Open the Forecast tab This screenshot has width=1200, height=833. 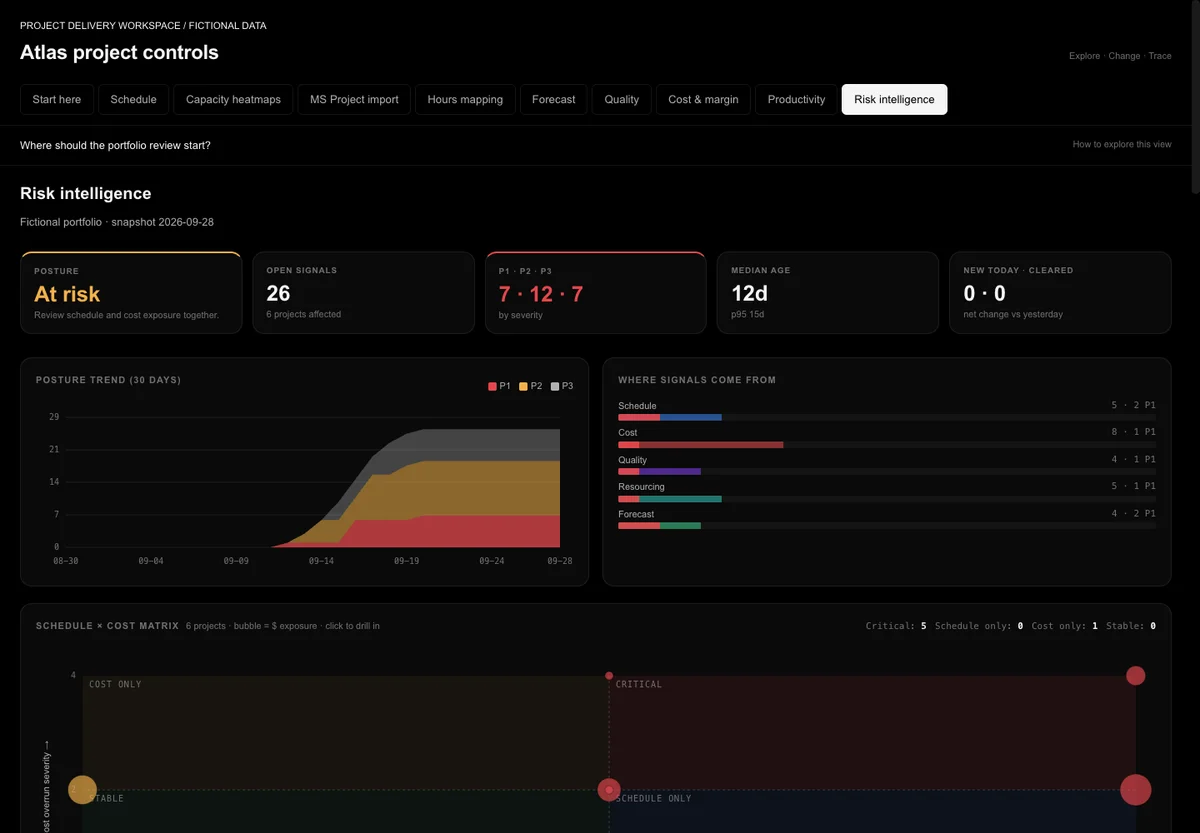coord(554,100)
